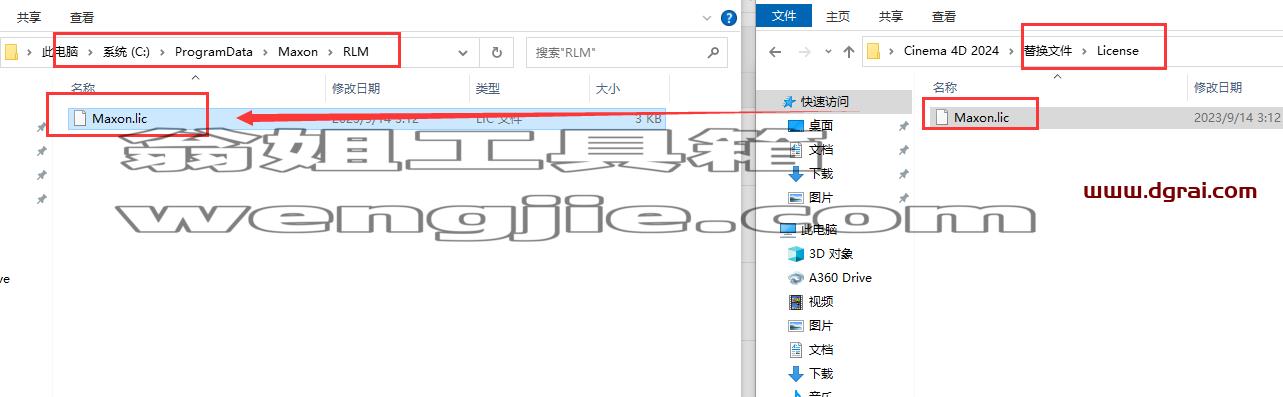The image size is (1283, 397).
Task: Click the 3 KB size value
Action: pyautogui.click(x=648, y=118)
